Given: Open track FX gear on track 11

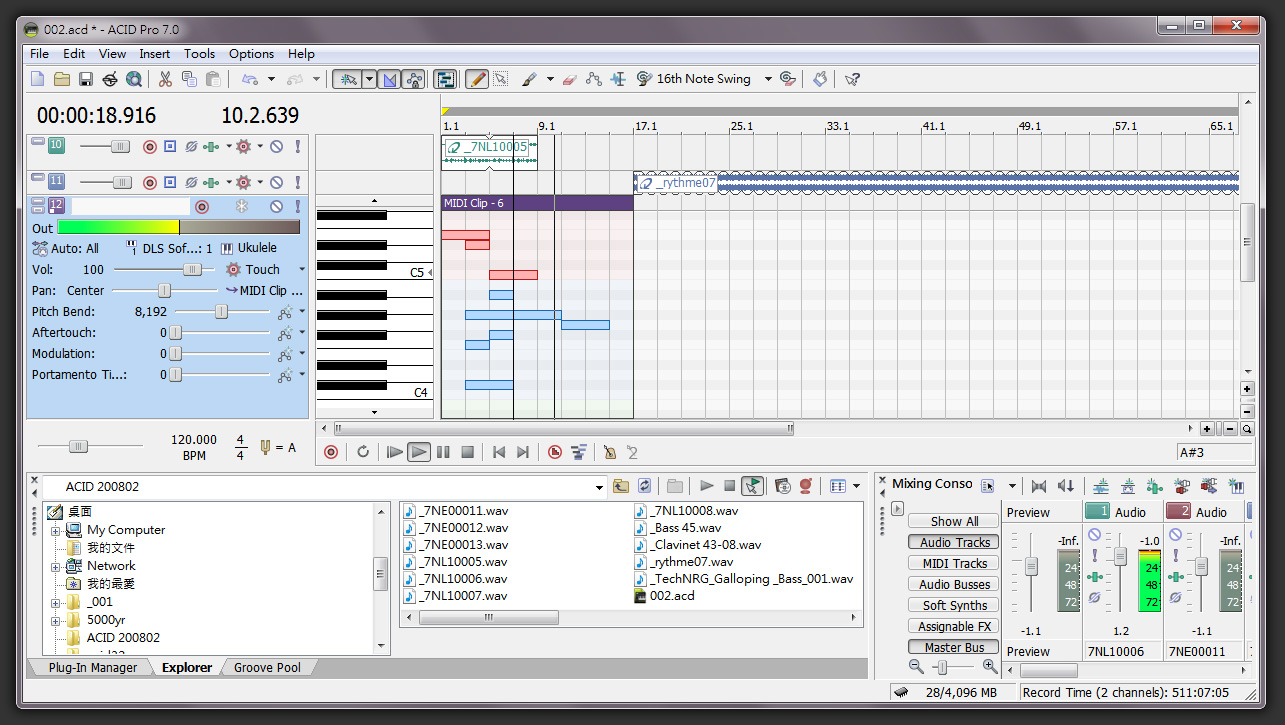Looking at the screenshot, I should (x=242, y=182).
